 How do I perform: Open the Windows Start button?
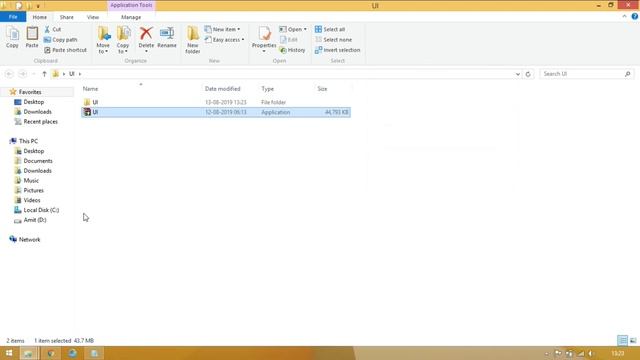(x=9, y=353)
